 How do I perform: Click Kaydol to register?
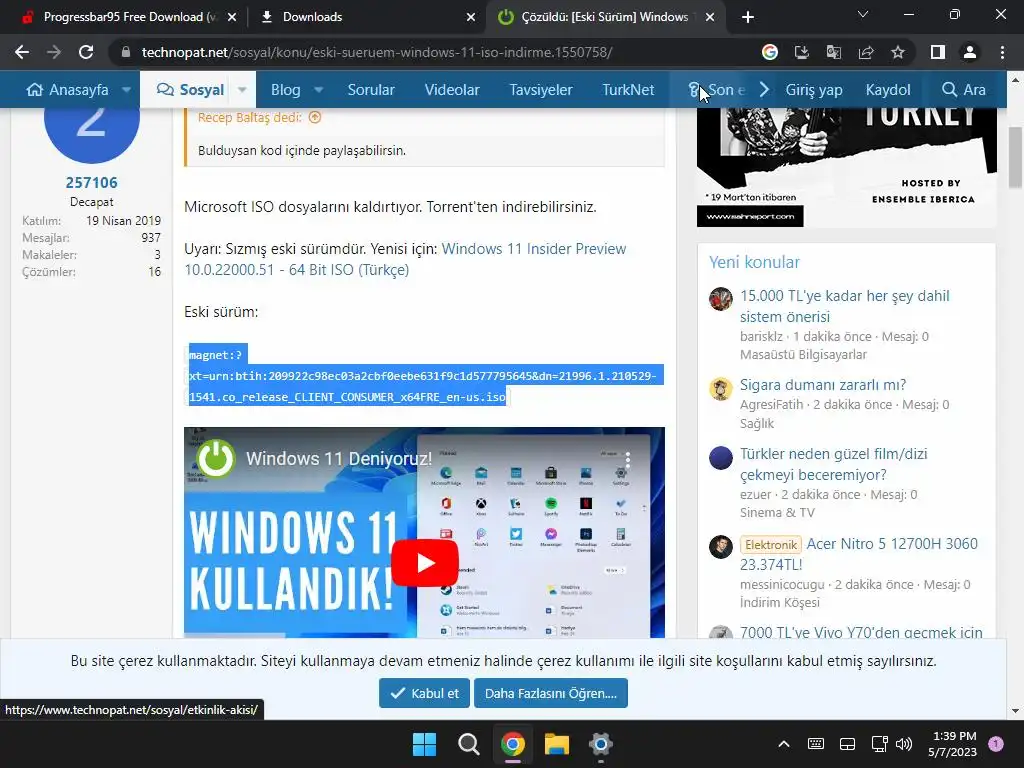click(888, 89)
